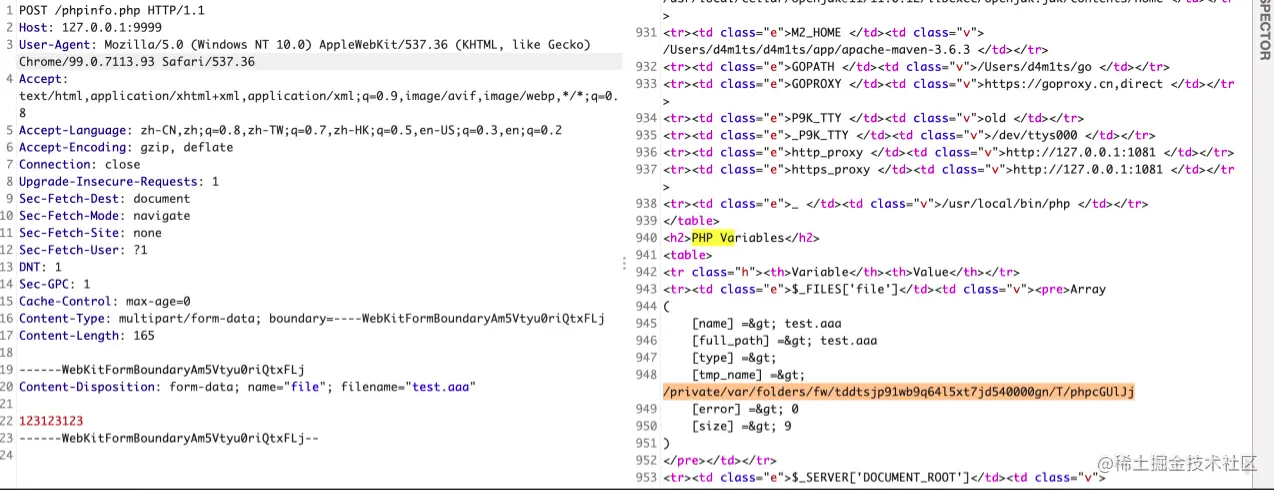Select the filename value "test.aaa" in Content-Disposition

[x=444, y=386]
